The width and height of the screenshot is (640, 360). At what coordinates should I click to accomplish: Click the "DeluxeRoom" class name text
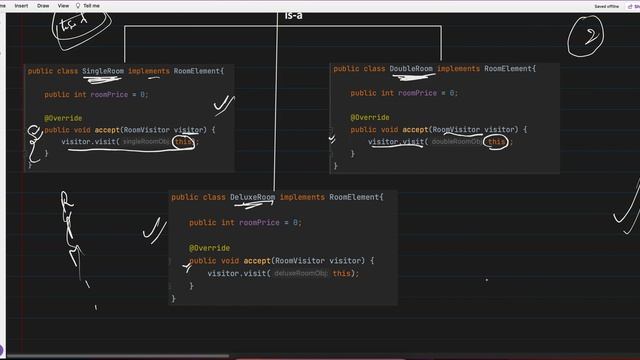(x=252, y=197)
